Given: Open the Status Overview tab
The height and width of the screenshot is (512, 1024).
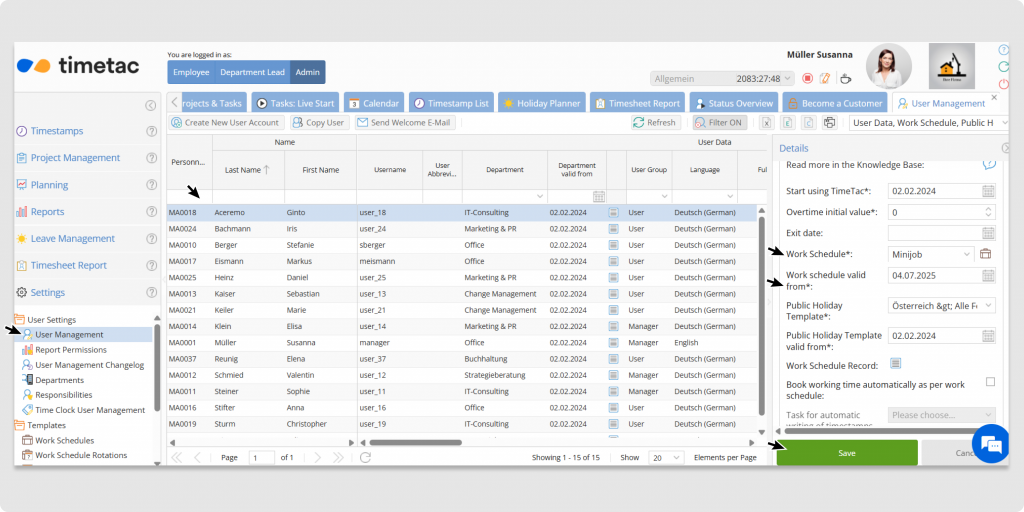Looking at the screenshot, I should [733, 103].
